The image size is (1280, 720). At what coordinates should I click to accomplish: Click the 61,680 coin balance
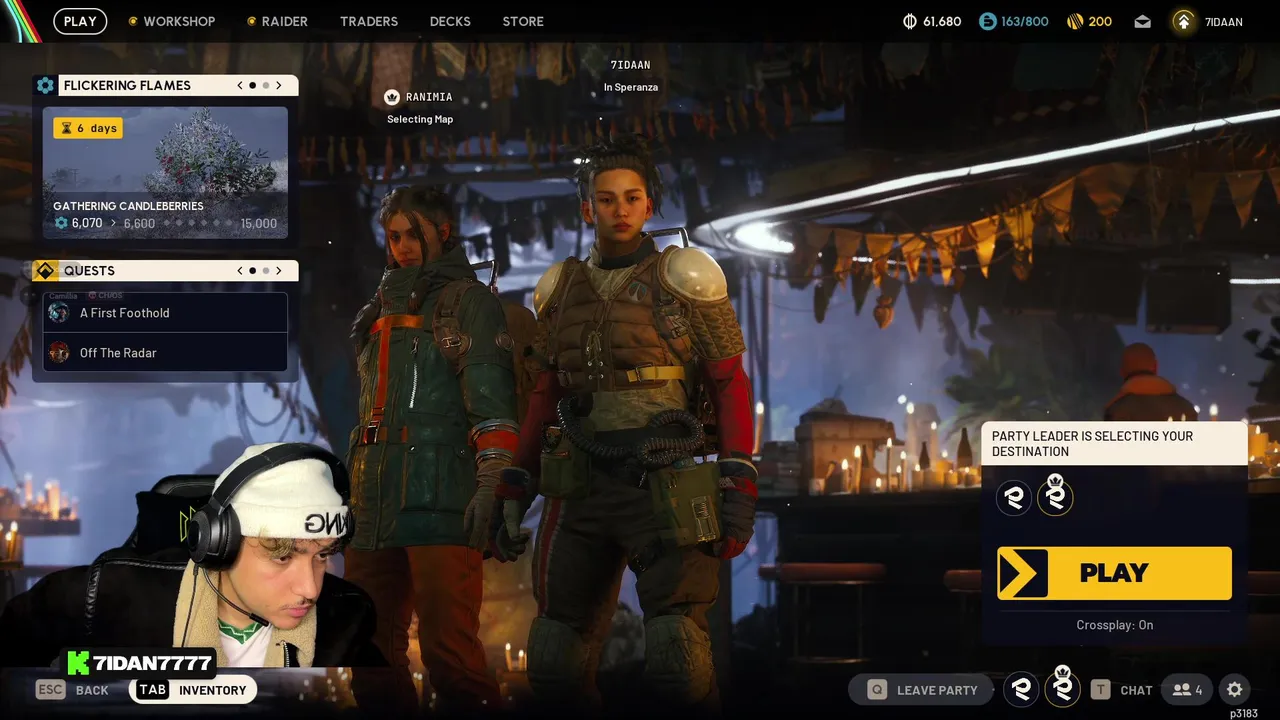coord(942,21)
